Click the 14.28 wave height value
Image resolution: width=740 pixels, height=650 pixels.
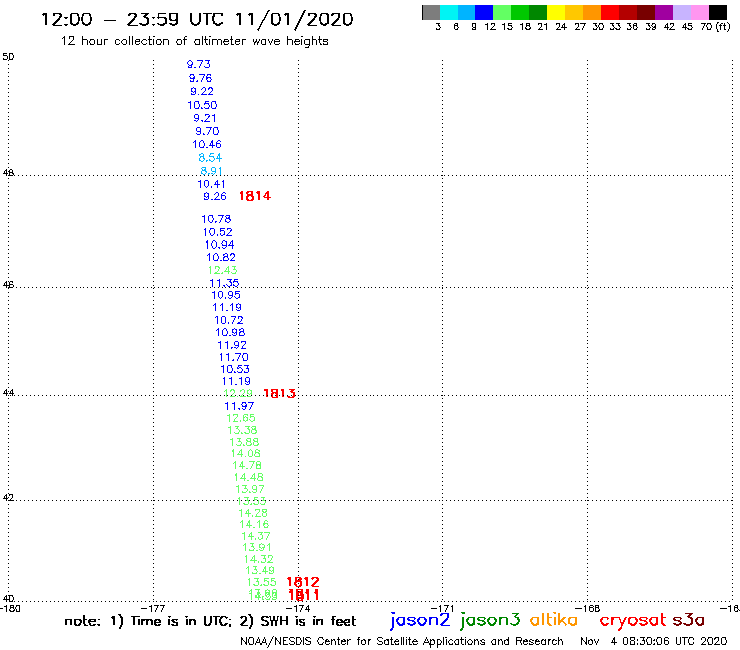[x=253, y=513]
